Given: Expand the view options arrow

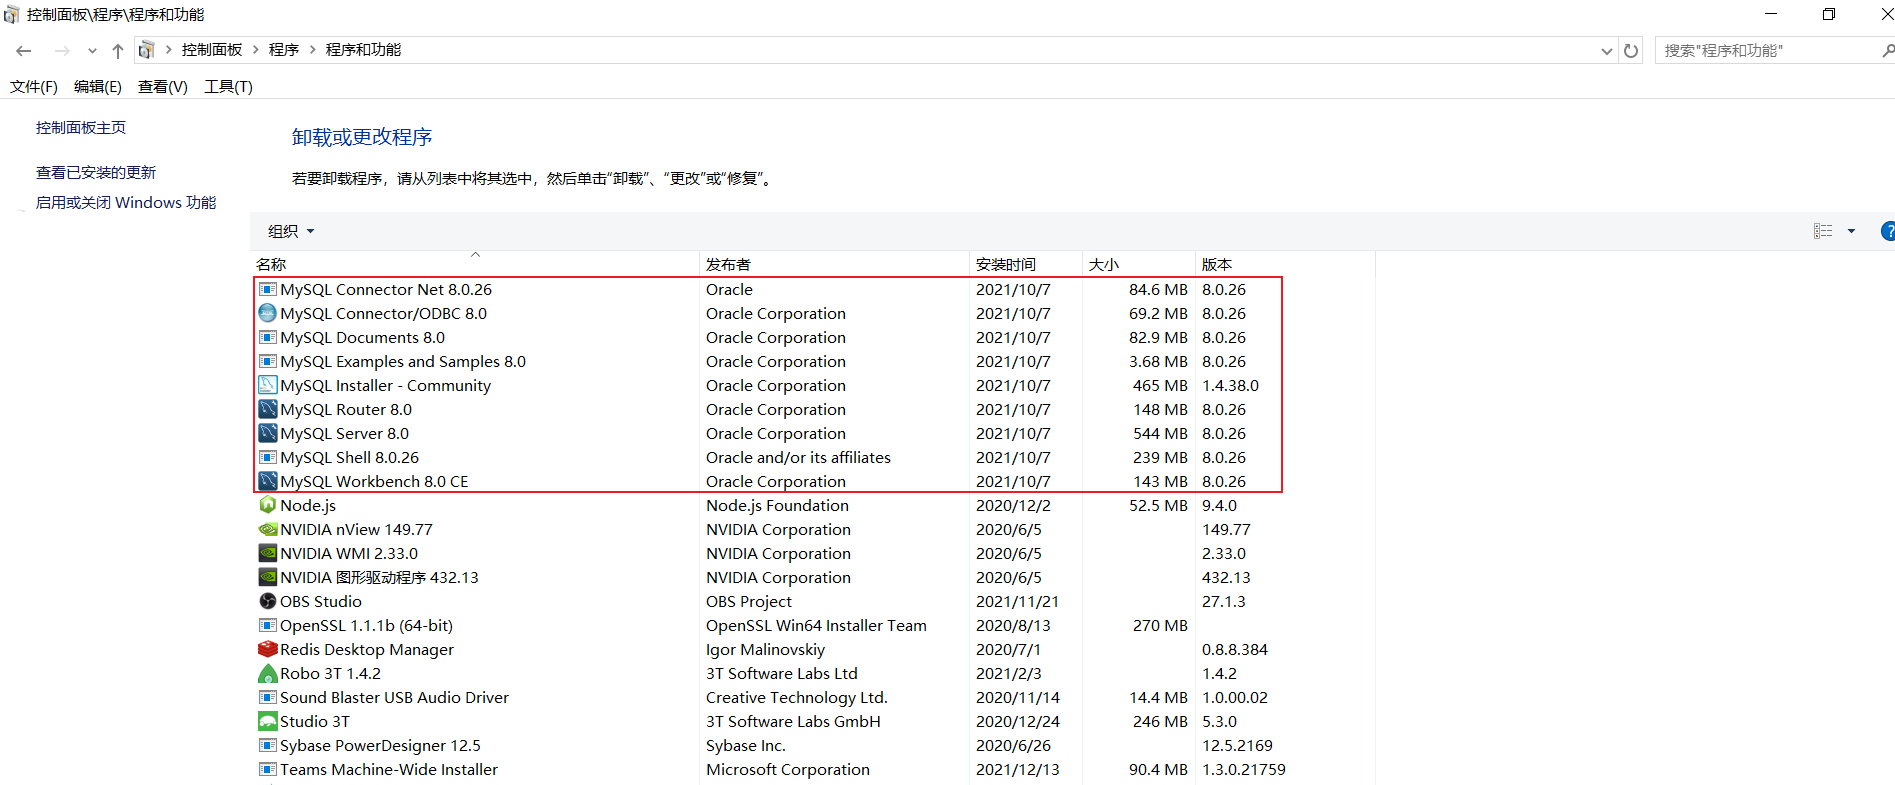Looking at the screenshot, I should (1851, 231).
